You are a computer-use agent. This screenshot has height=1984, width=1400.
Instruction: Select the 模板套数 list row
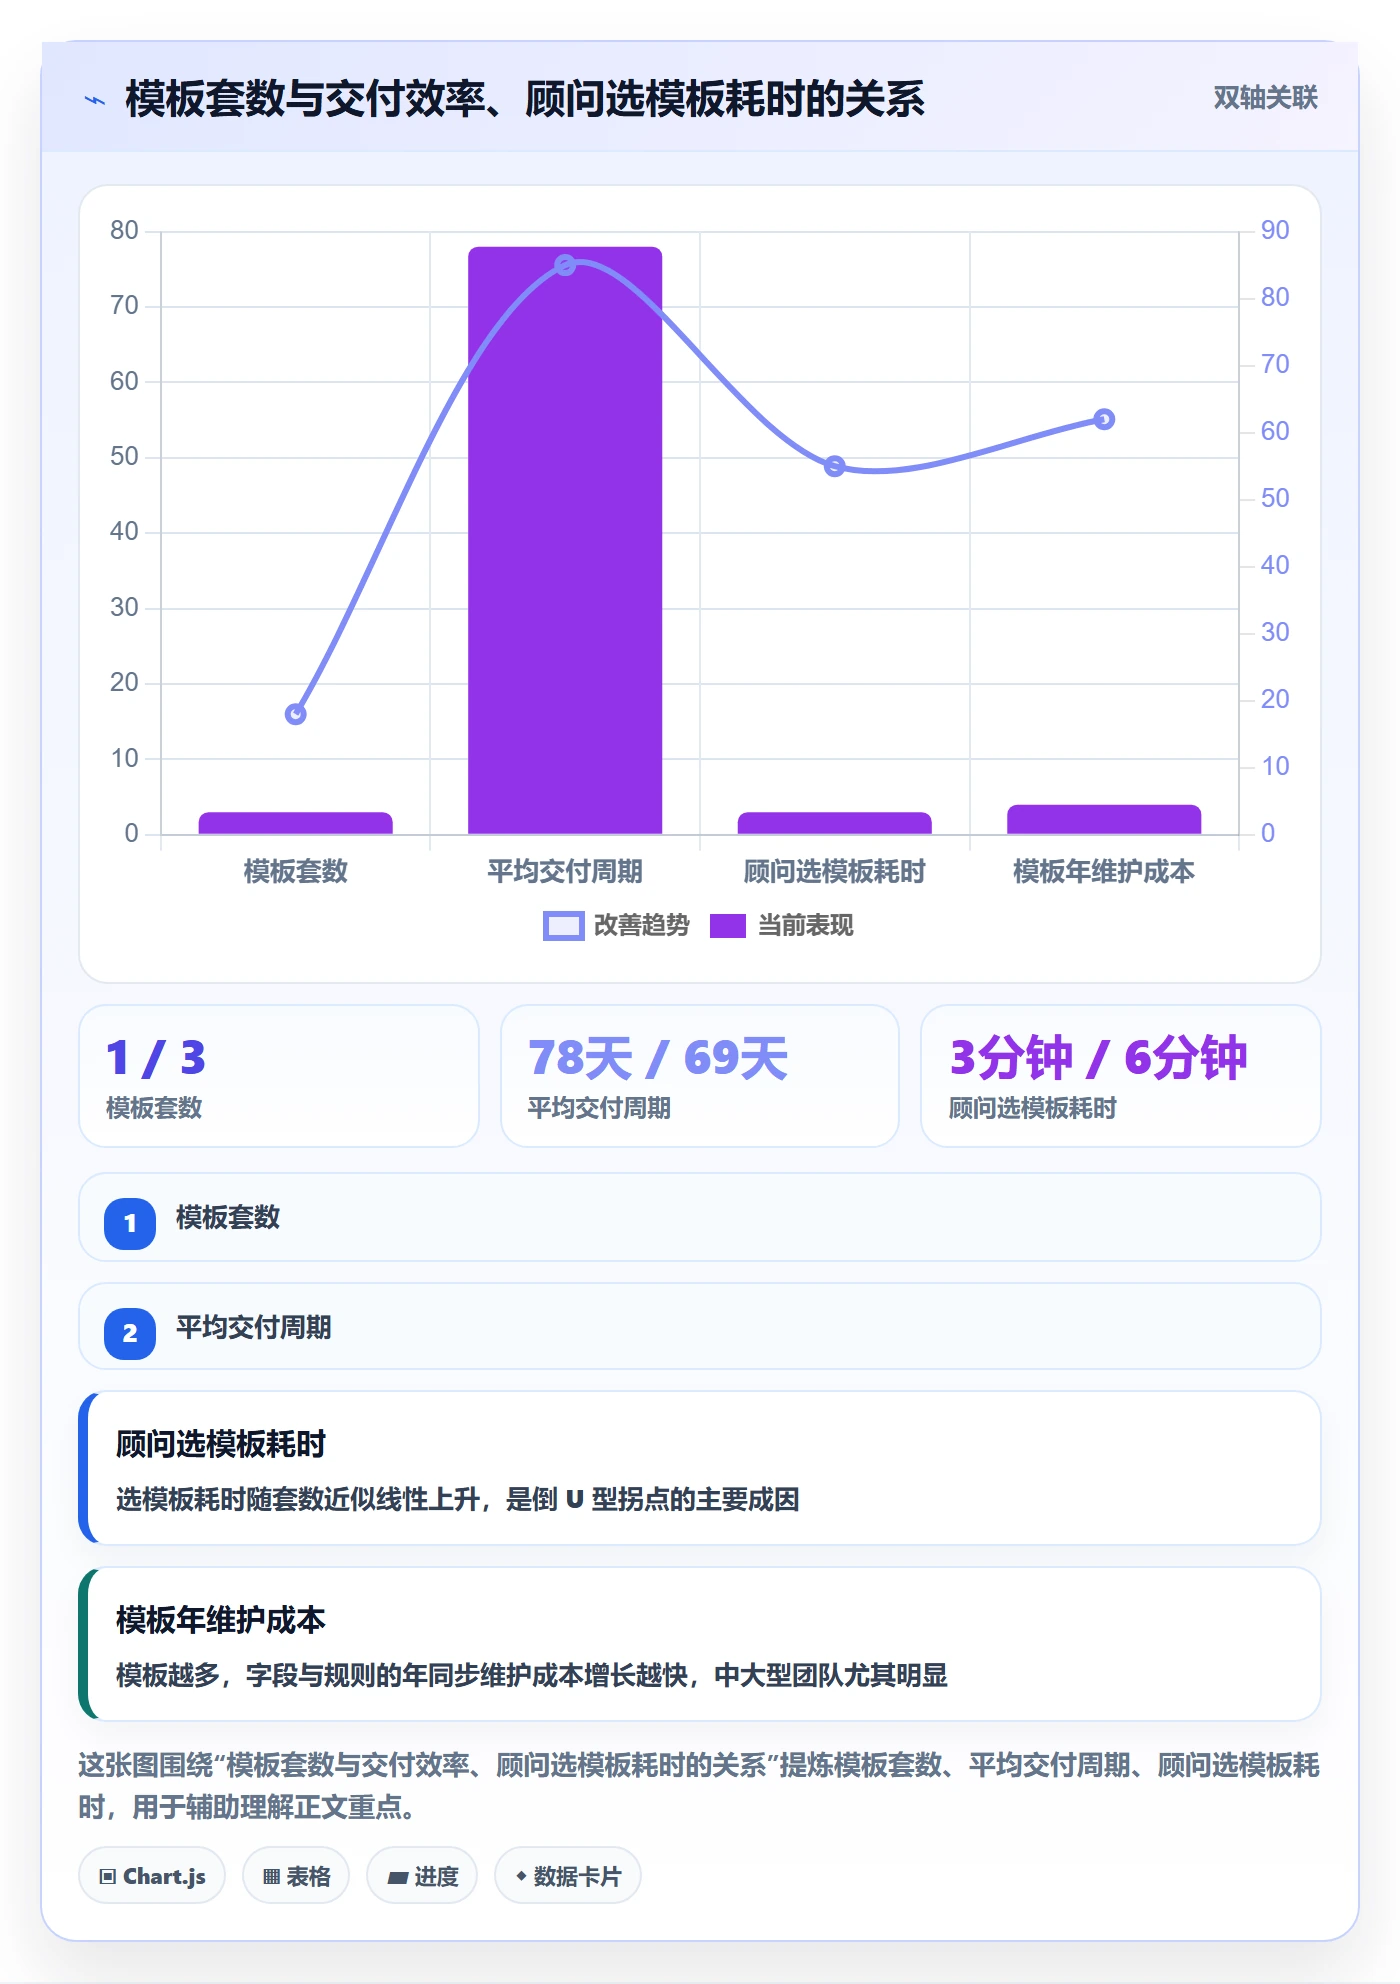pos(700,1217)
